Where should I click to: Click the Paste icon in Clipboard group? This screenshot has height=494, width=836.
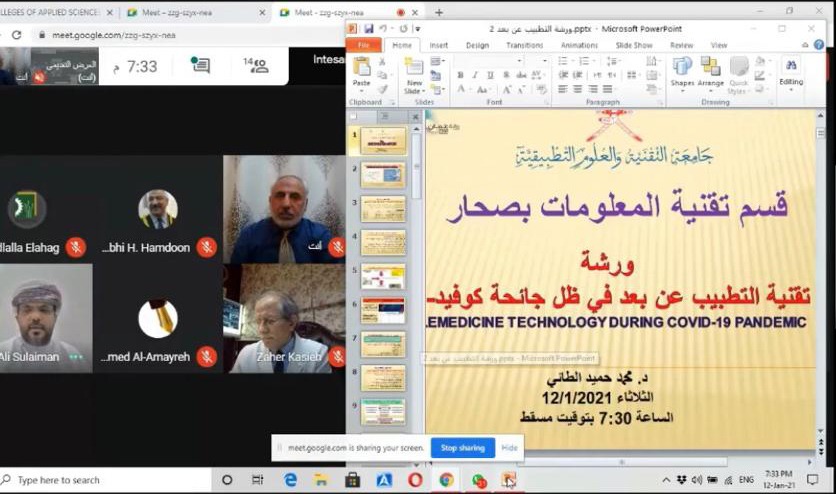(x=361, y=71)
